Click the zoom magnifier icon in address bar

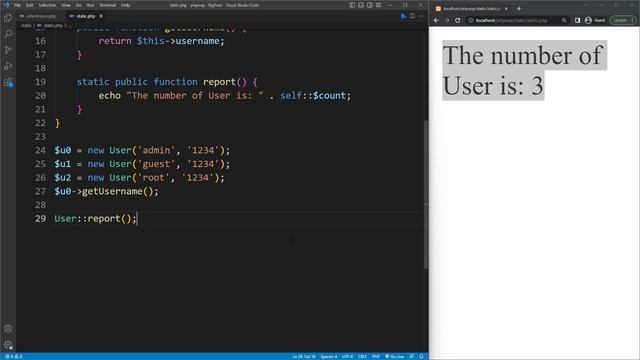pyautogui.click(x=564, y=20)
